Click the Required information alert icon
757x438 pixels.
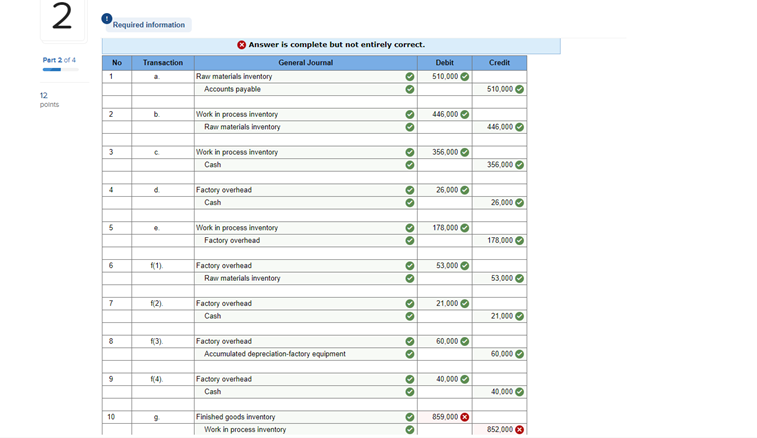pyautogui.click(x=107, y=19)
